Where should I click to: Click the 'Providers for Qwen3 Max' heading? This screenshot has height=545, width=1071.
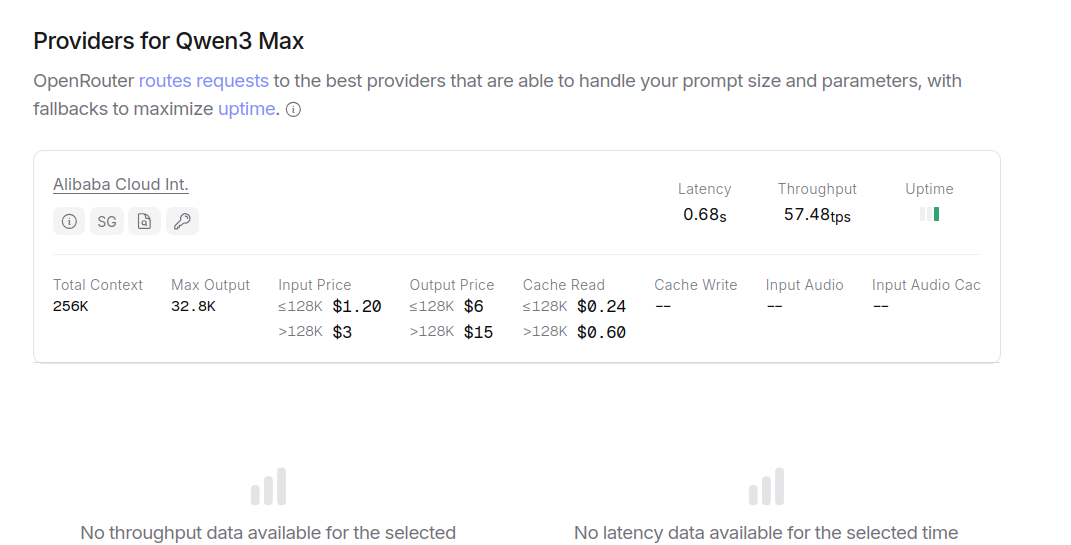point(169,41)
